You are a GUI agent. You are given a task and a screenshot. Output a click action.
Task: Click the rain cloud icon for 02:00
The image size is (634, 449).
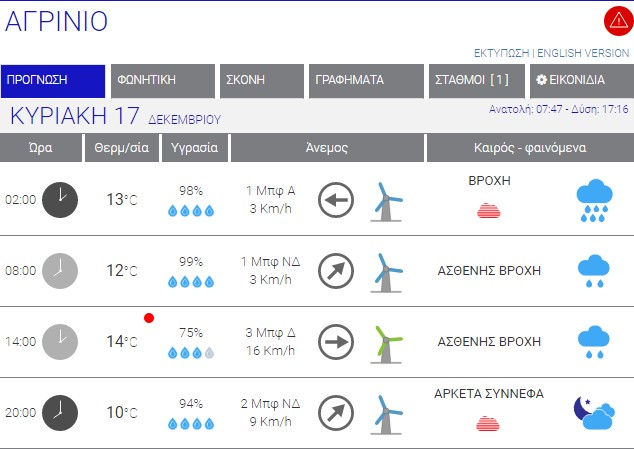coord(594,200)
